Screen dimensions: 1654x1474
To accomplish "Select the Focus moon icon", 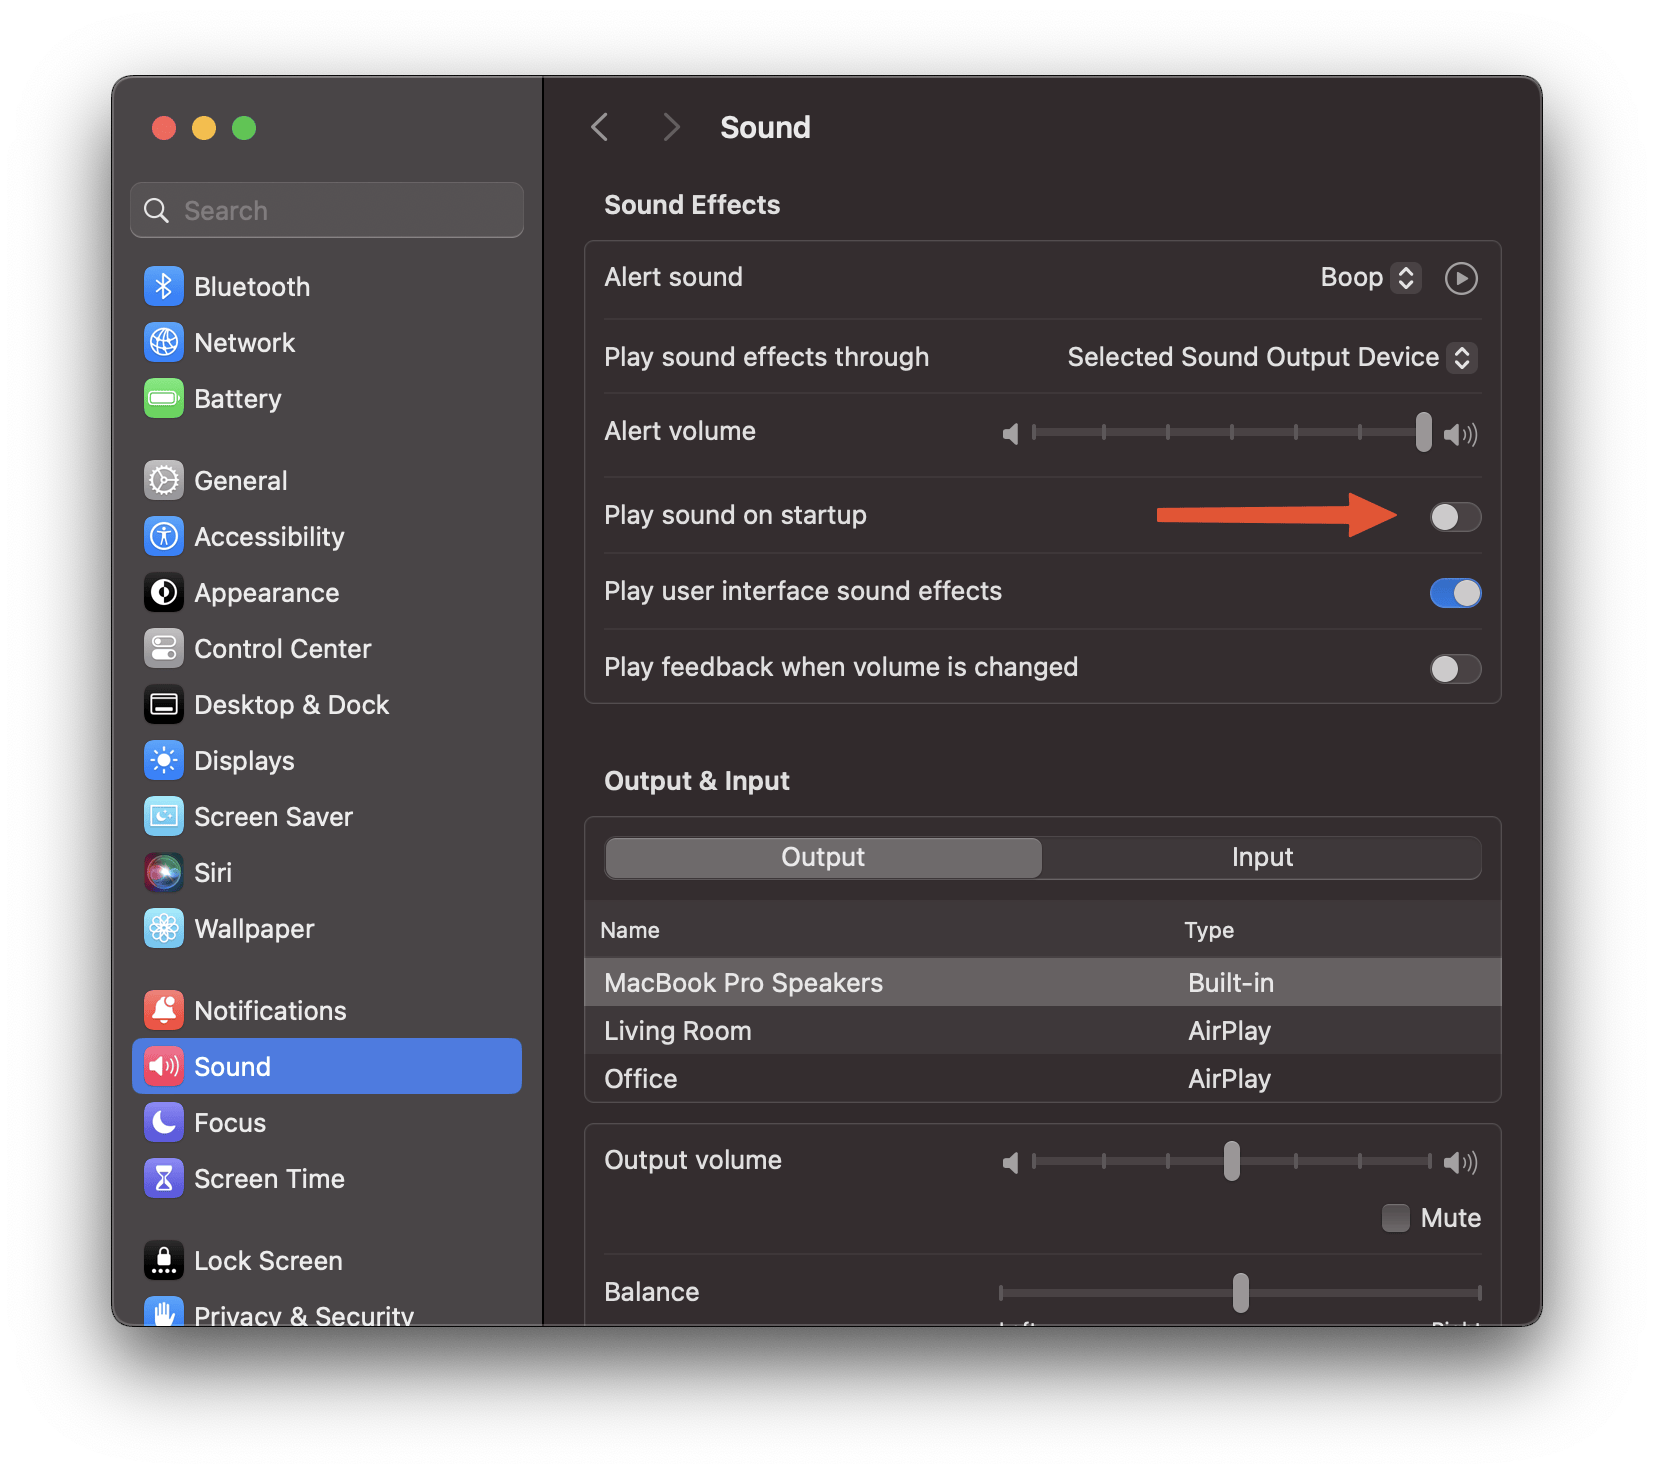I will click(164, 1123).
